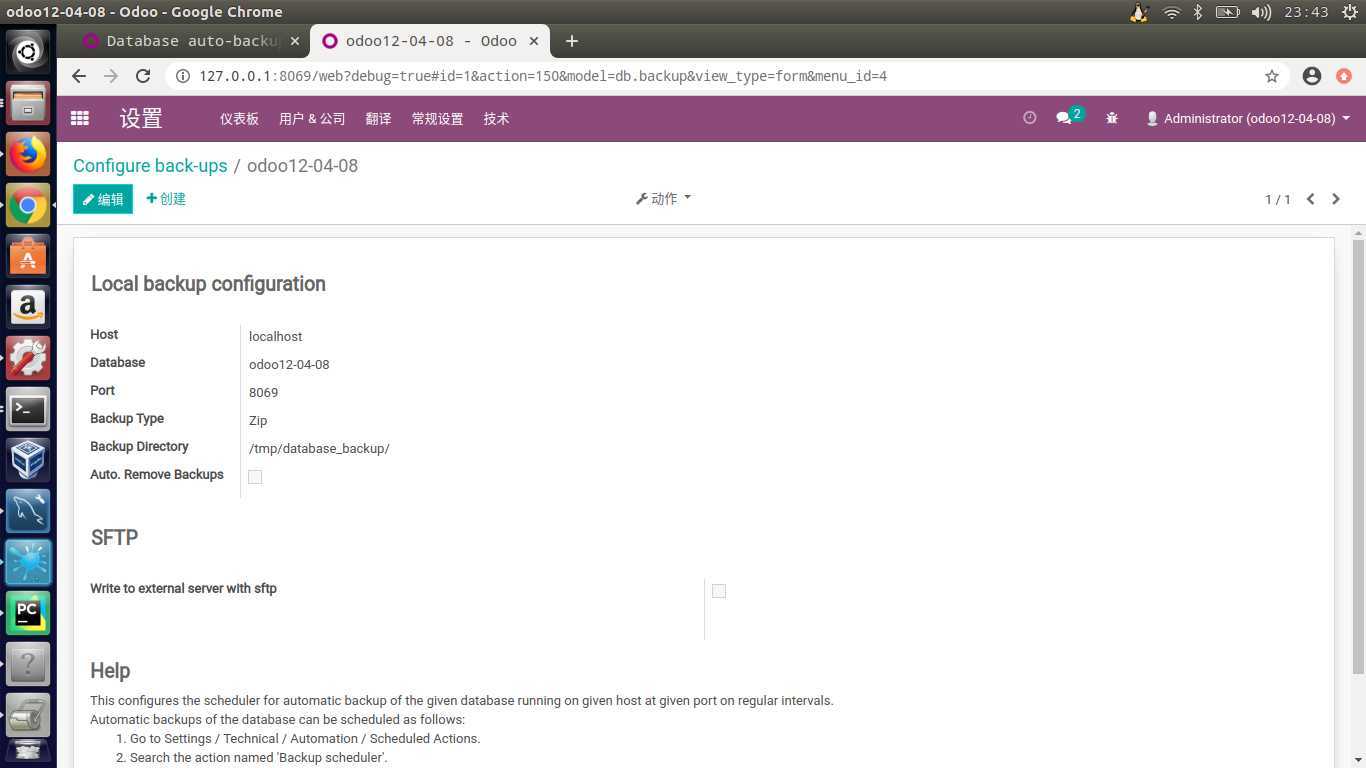This screenshot has height=768, width=1366.
Task: Go to next record arrow
Action: 1336,199
